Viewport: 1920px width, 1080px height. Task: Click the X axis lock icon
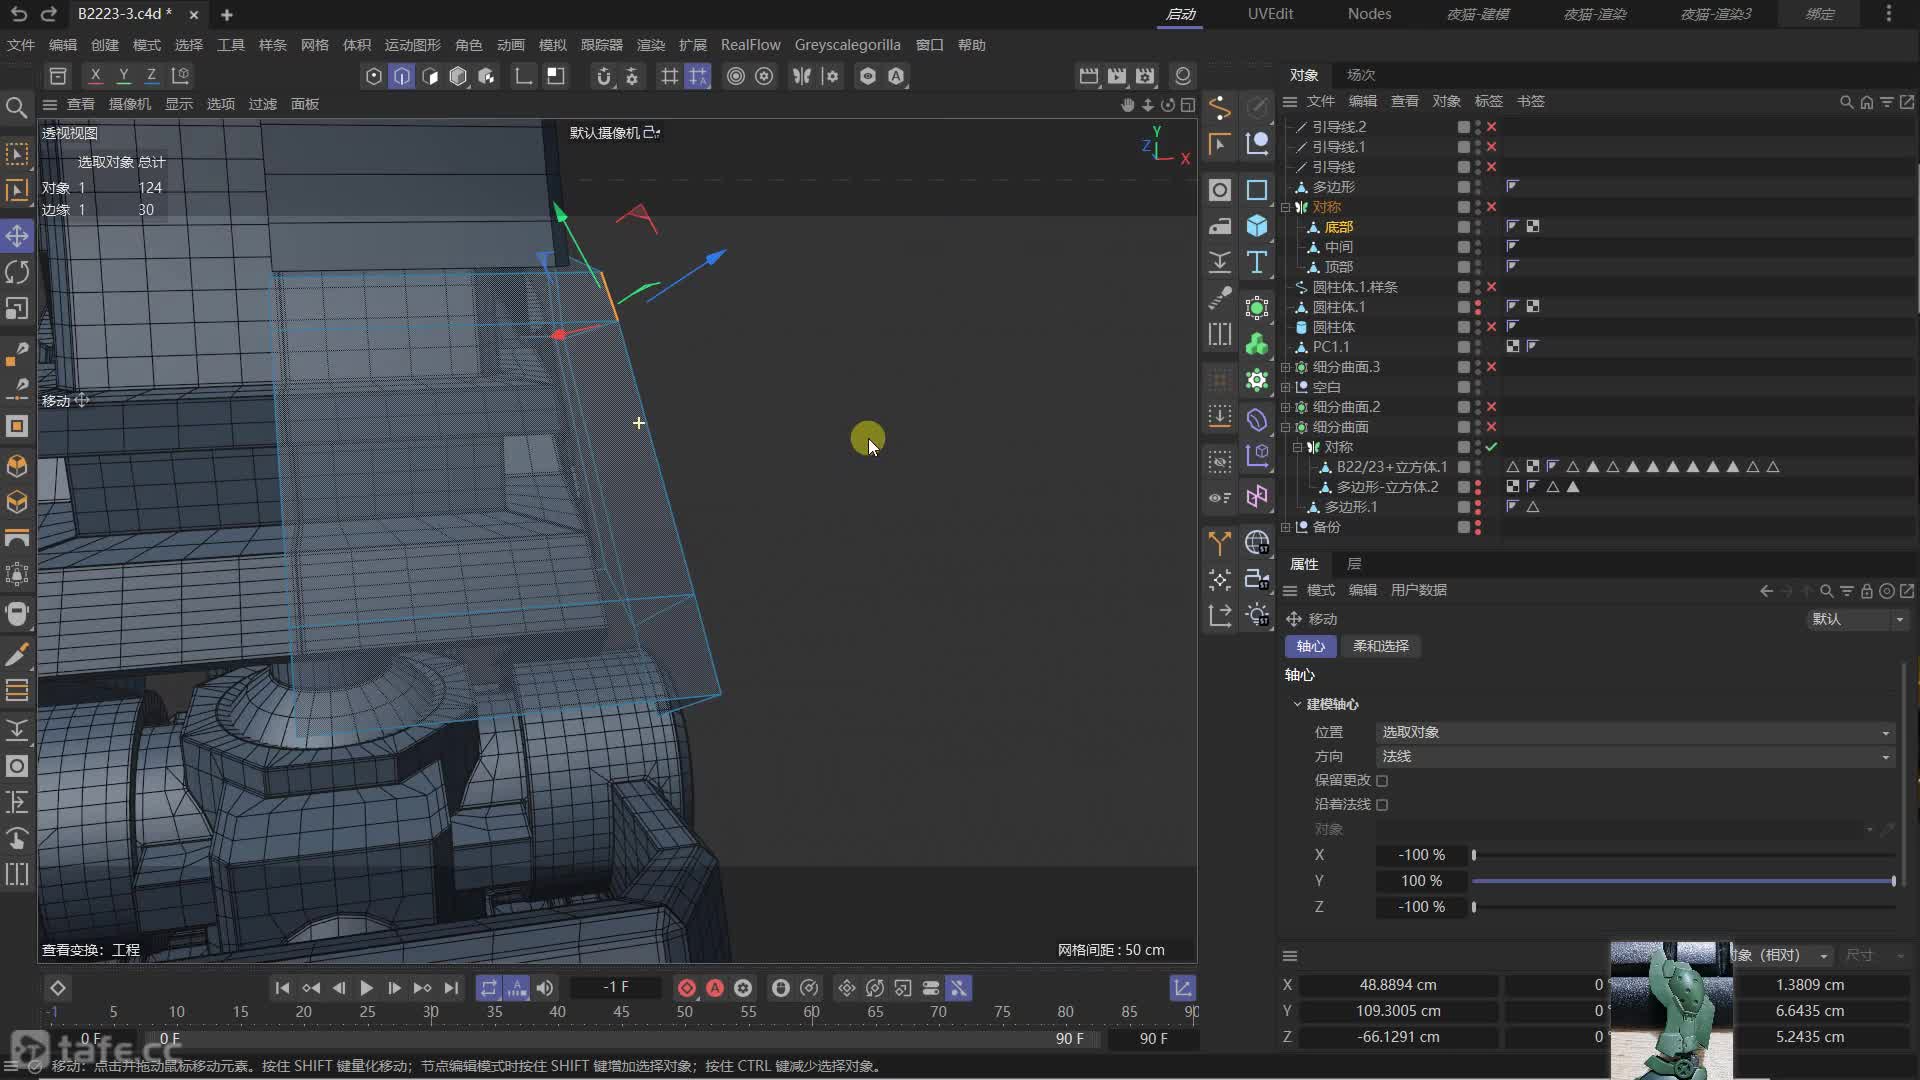tap(95, 75)
